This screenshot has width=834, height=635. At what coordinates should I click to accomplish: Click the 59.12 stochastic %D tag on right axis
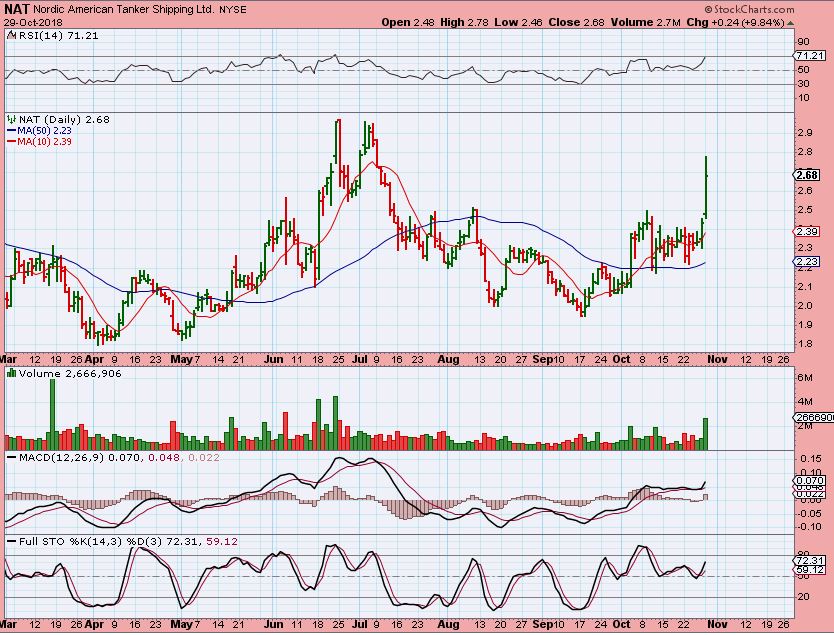[810, 570]
